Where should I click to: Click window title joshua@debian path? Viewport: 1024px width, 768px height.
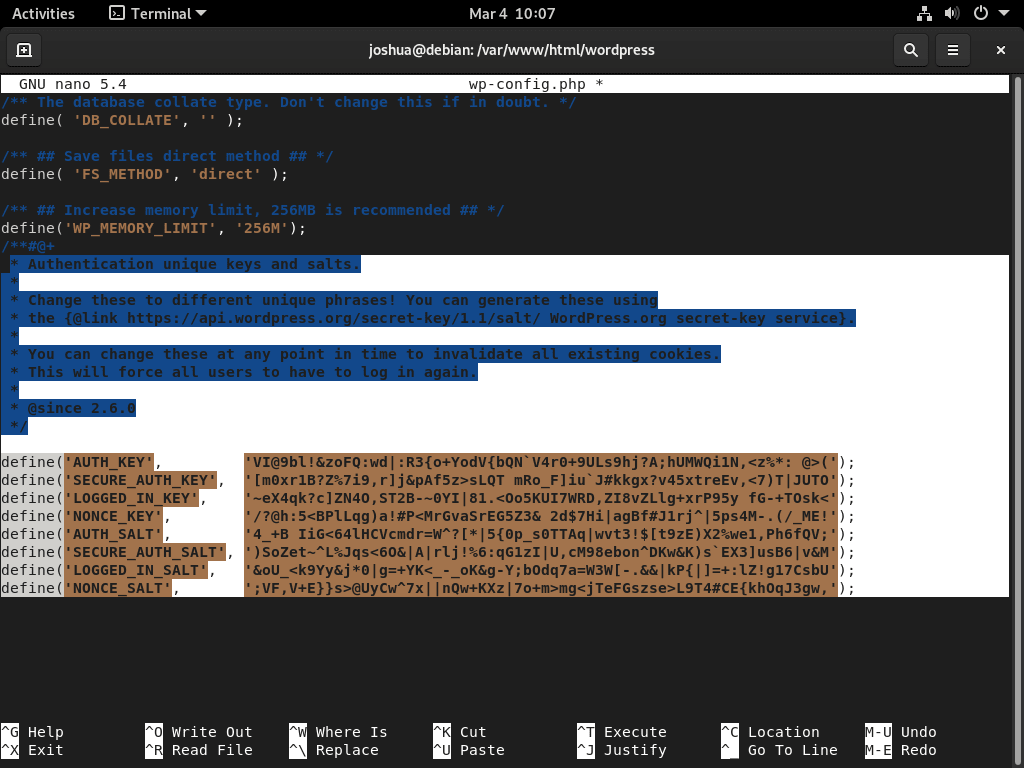point(511,50)
